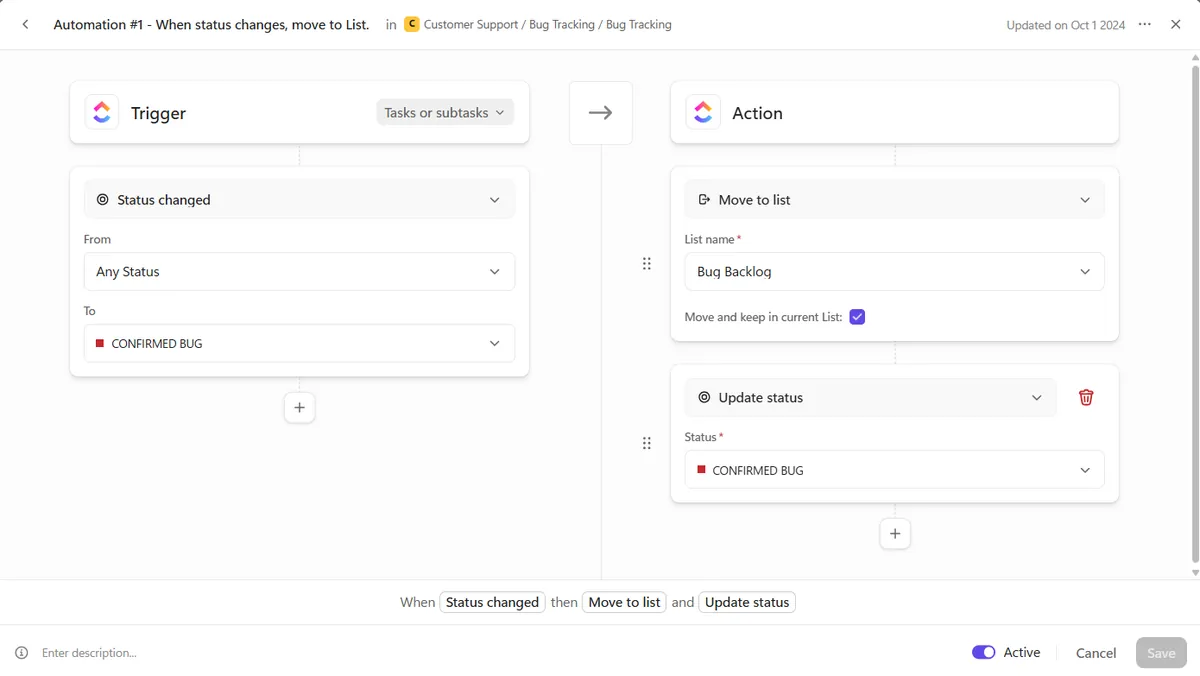Image resolution: width=1200 pixels, height=676 pixels.
Task: Click the Trigger heading text
Action: (x=158, y=113)
